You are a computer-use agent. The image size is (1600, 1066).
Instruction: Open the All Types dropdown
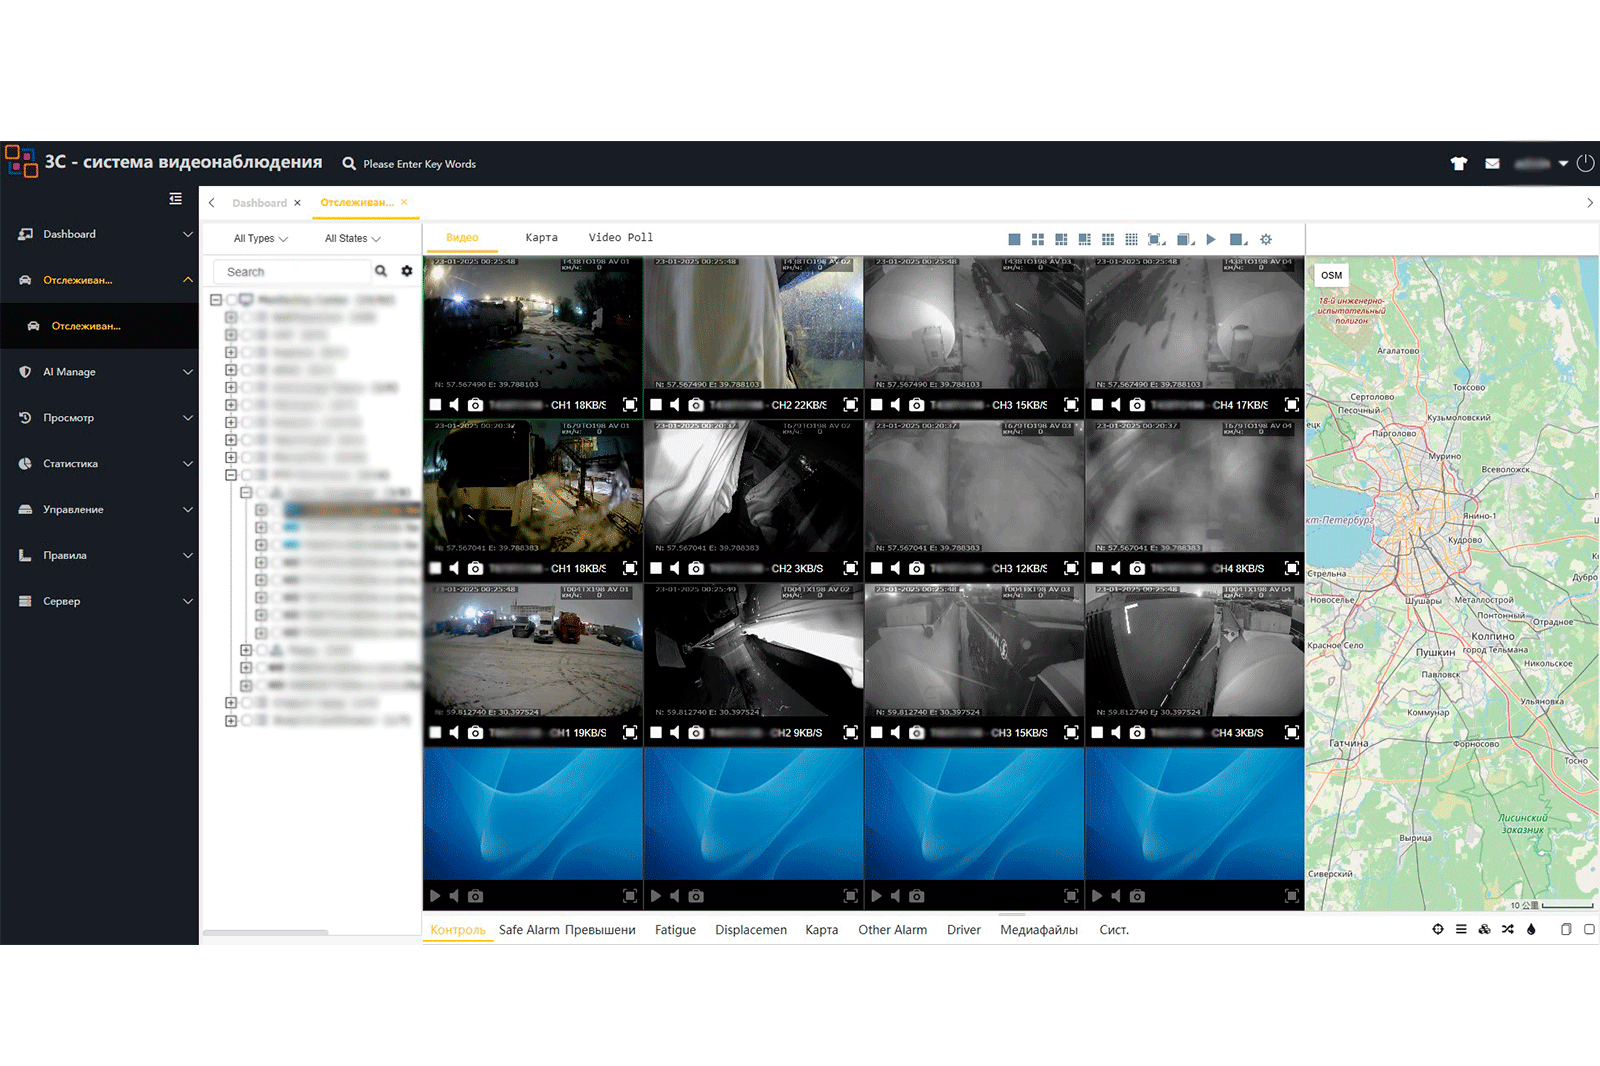tap(261, 239)
